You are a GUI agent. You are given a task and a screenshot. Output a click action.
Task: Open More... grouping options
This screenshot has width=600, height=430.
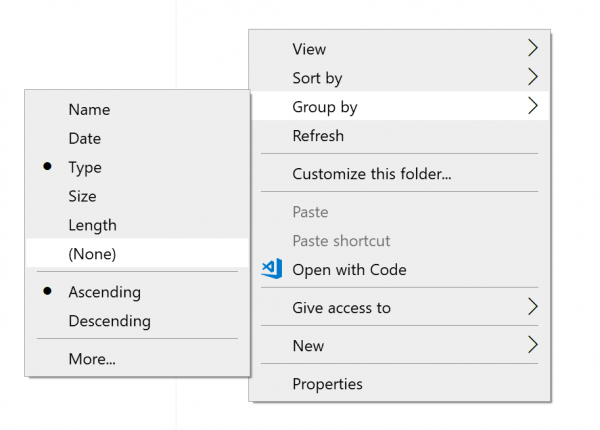pyautogui.click(x=92, y=360)
